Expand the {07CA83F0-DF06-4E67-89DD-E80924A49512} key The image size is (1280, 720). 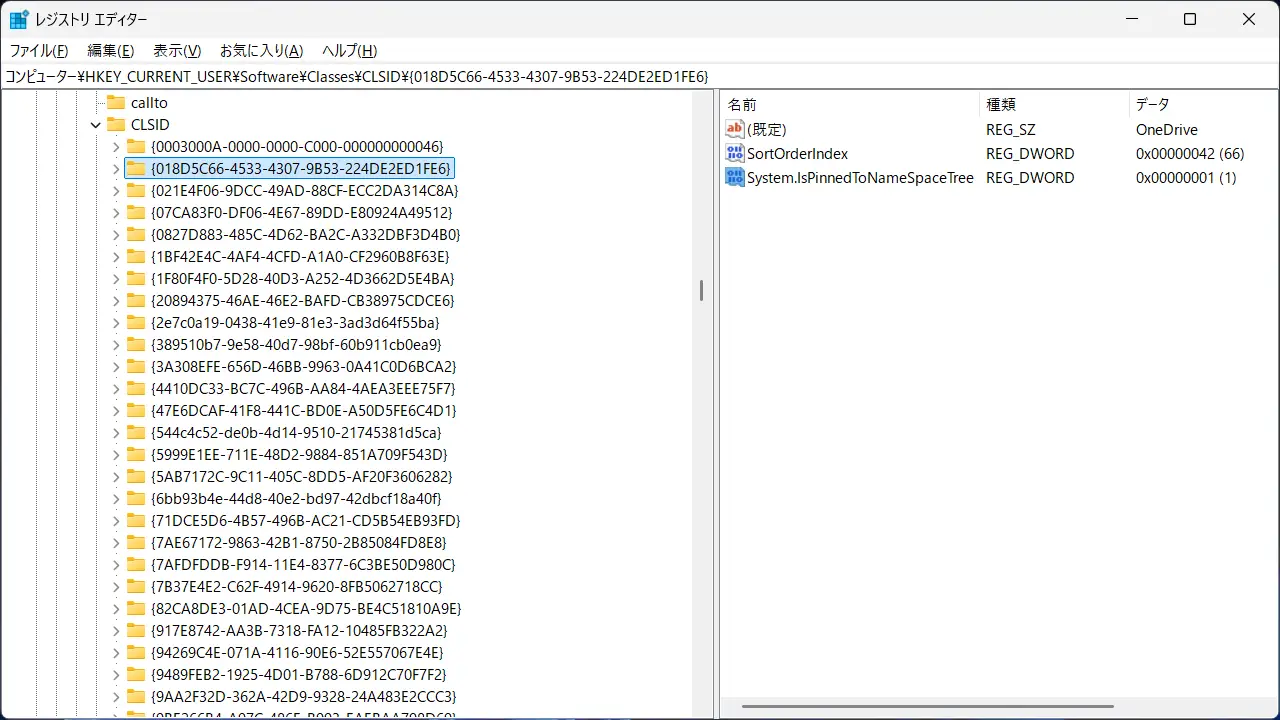pos(117,213)
